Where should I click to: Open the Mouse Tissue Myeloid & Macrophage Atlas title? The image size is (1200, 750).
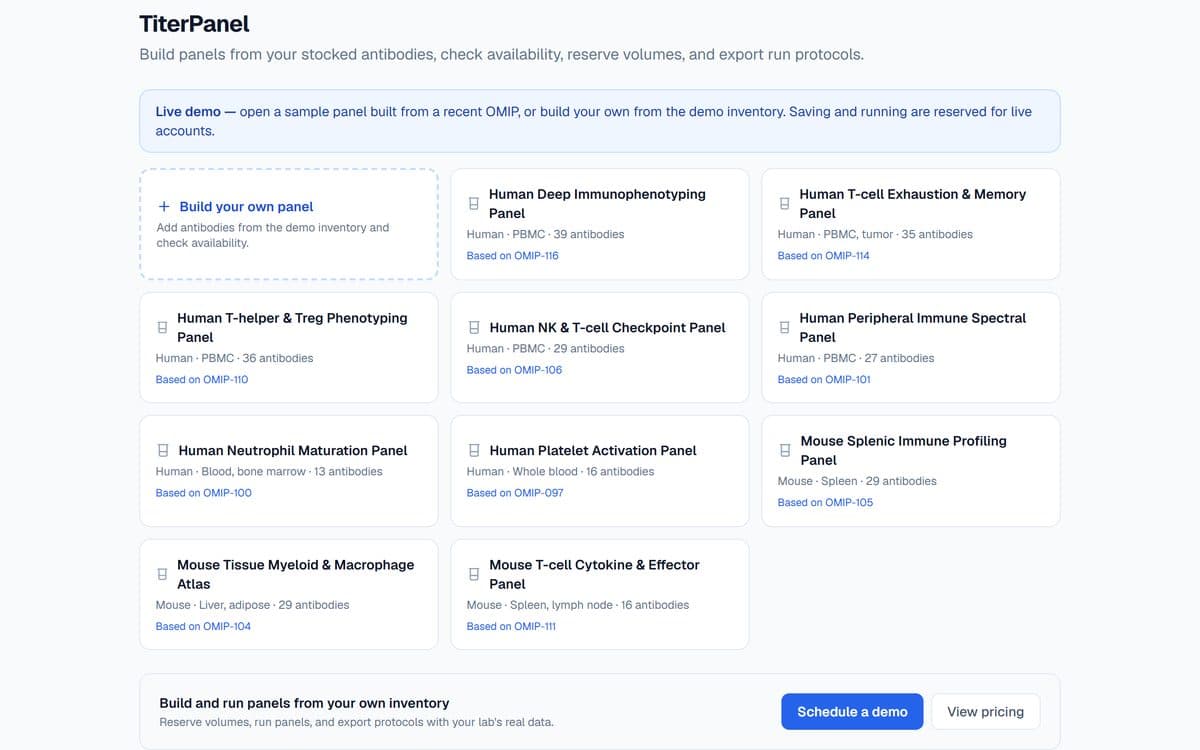point(295,574)
